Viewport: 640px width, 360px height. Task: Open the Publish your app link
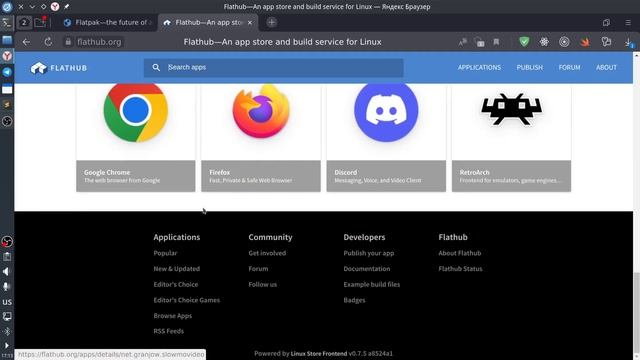click(369, 253)
